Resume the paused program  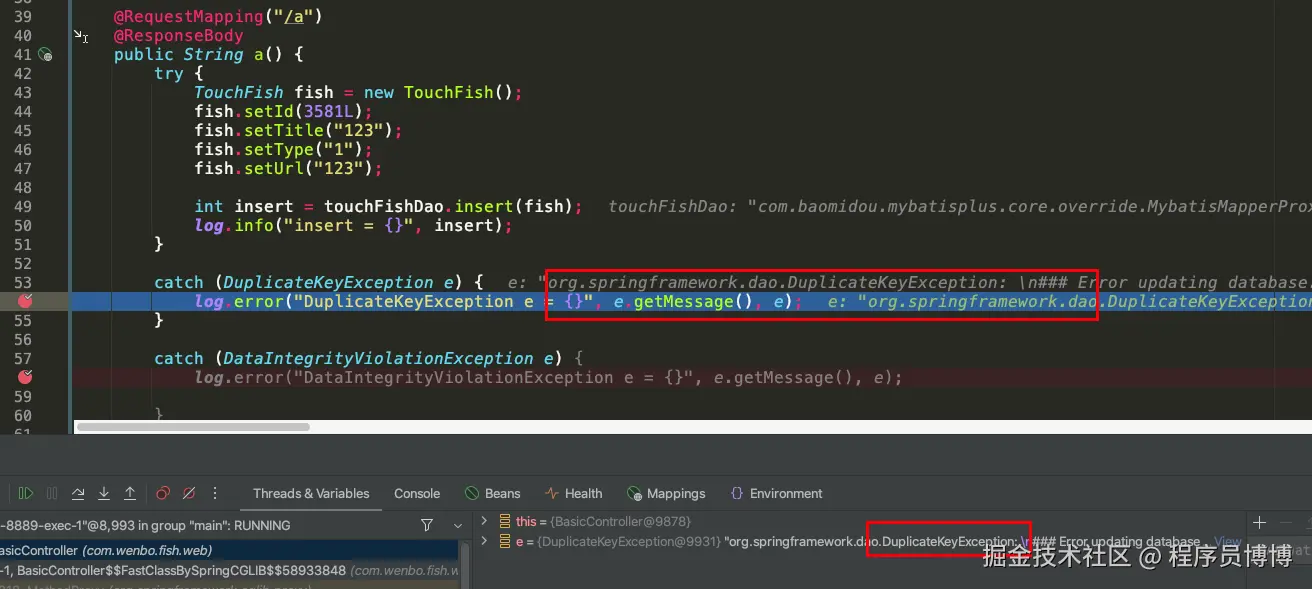[x=26, y=494]
